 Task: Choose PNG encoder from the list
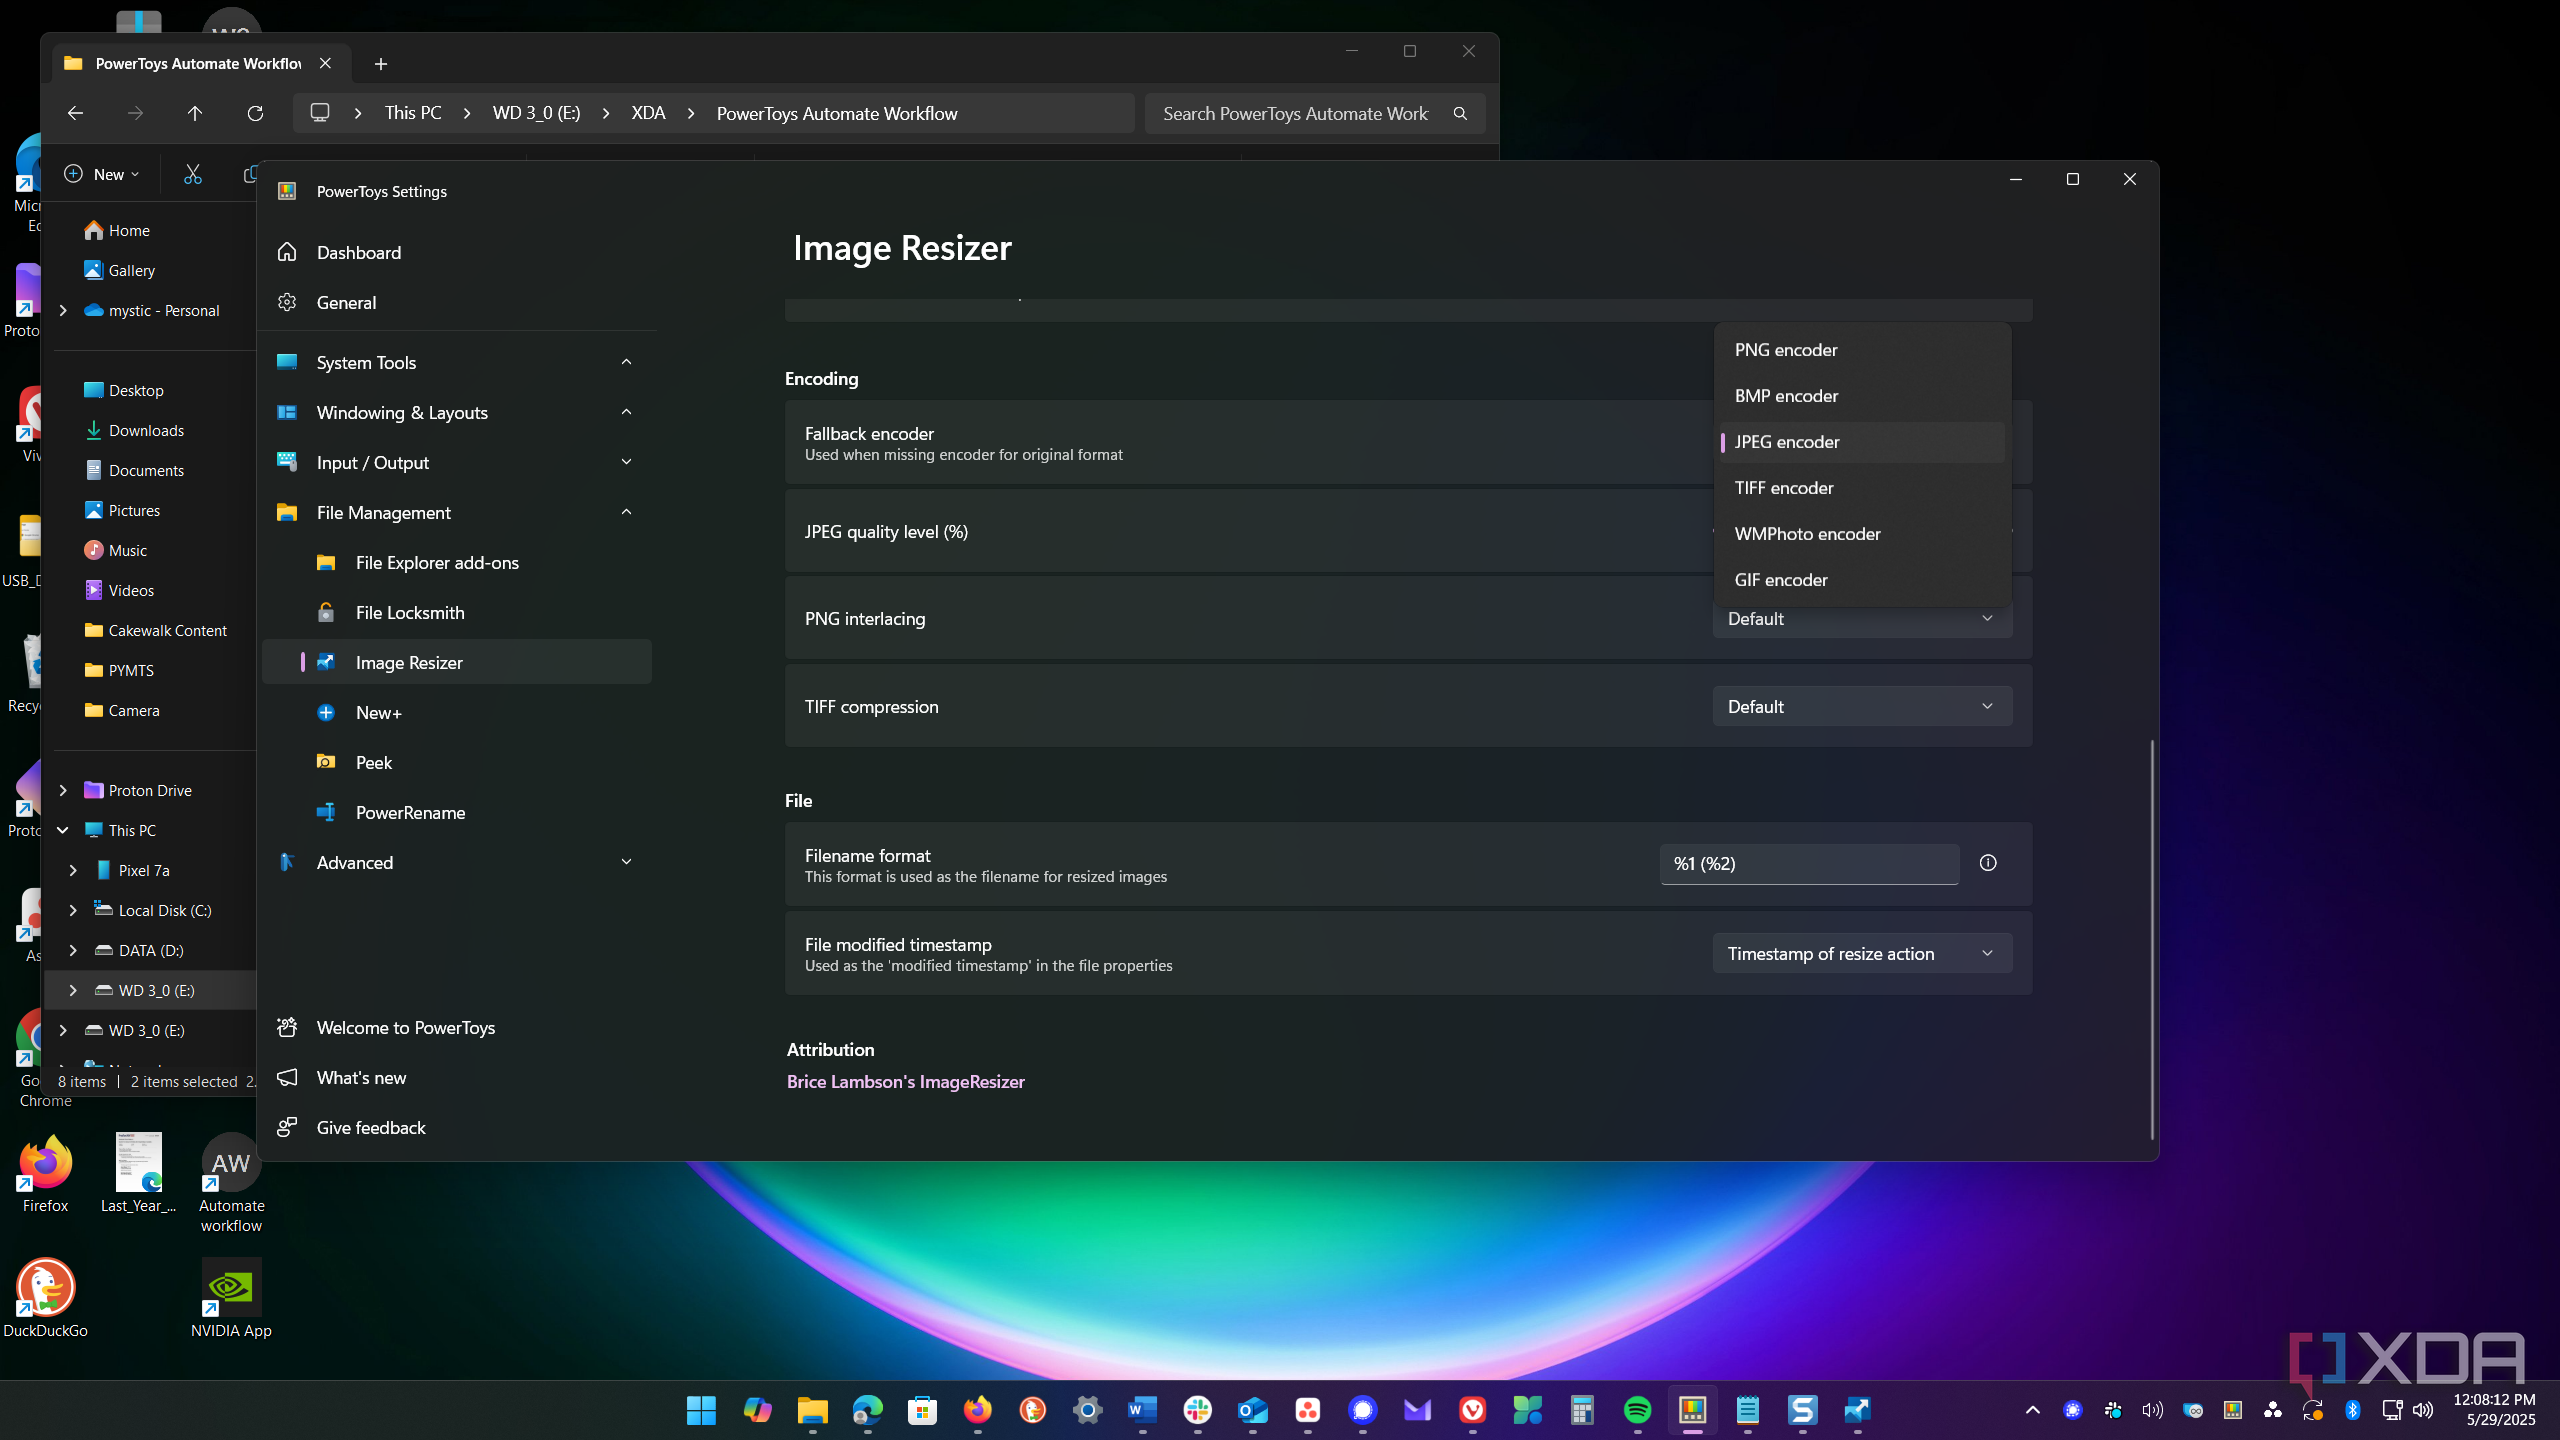pos(1862,350)
